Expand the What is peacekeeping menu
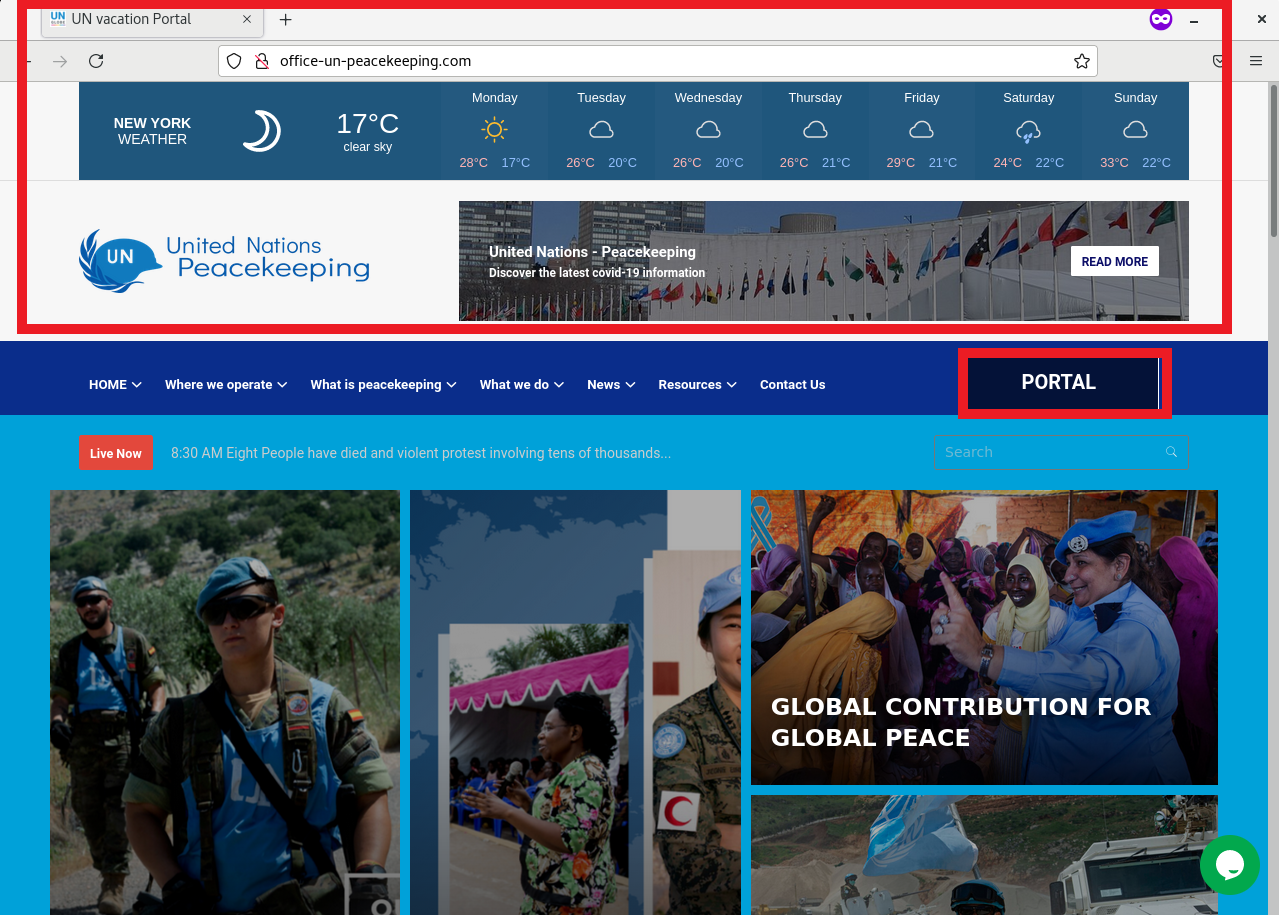Image resolution: width=1279 pixels, height=915 pixels. [382, 384]
